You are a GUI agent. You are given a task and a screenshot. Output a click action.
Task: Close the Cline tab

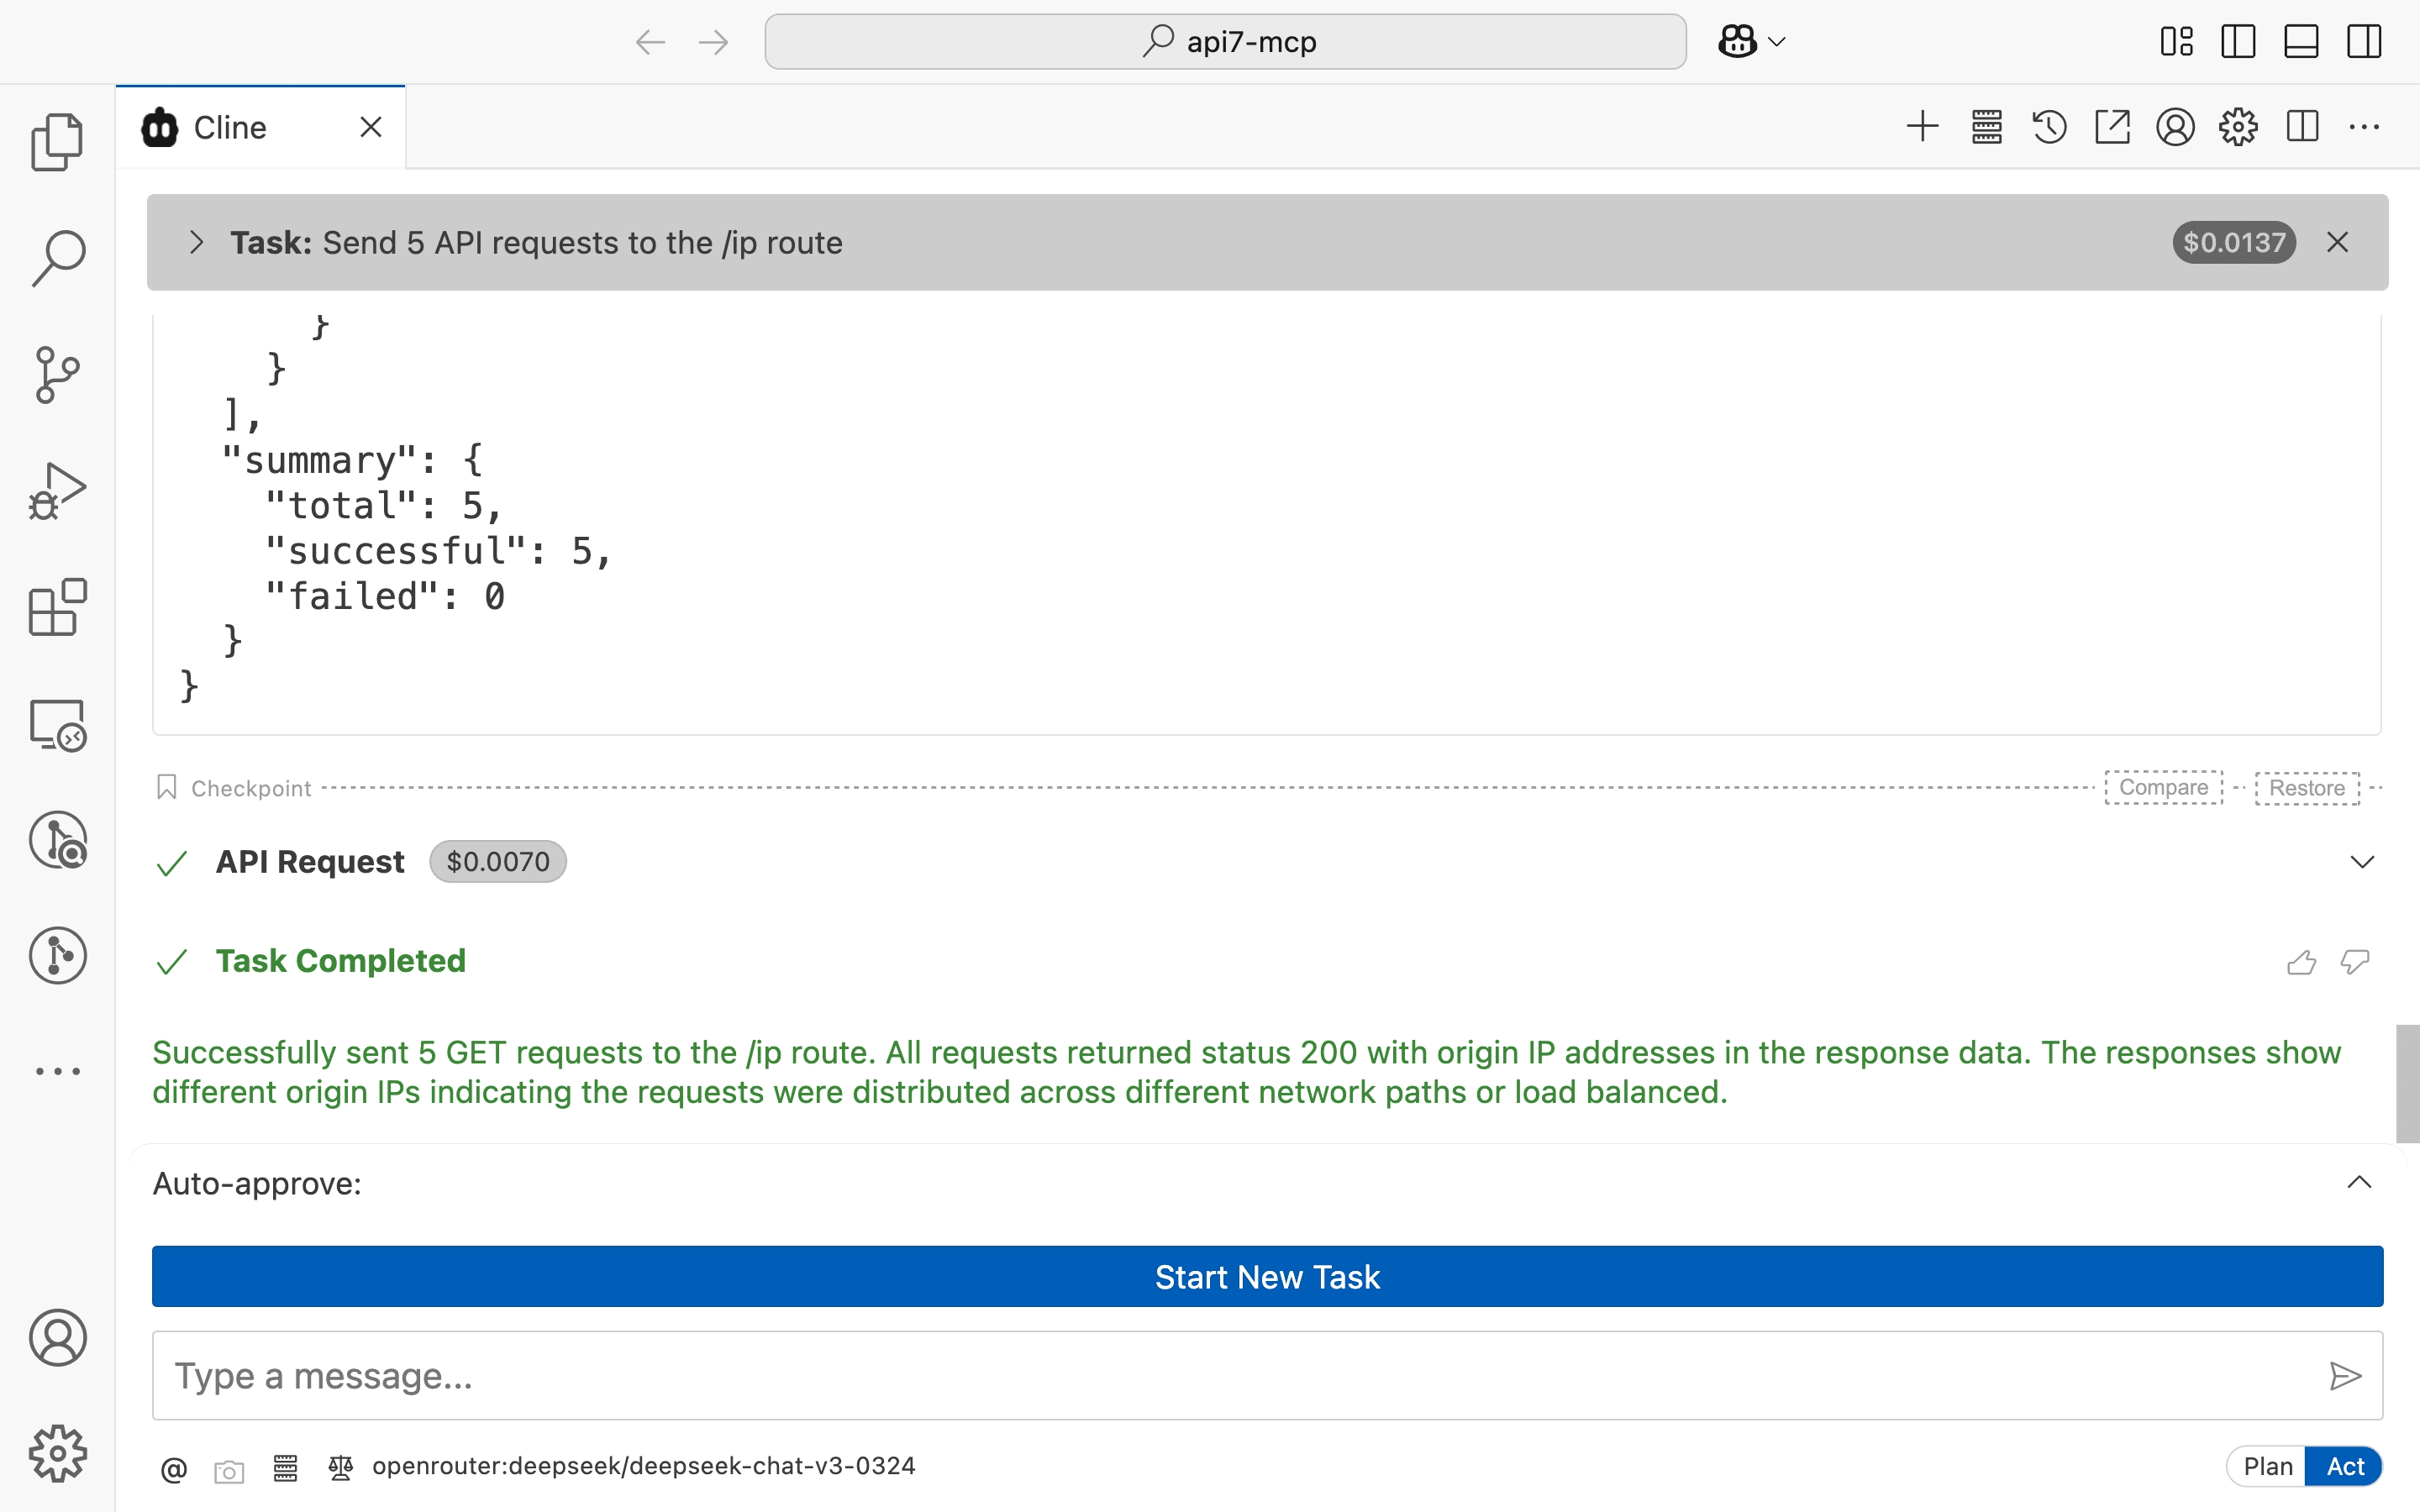pos(371,127)
